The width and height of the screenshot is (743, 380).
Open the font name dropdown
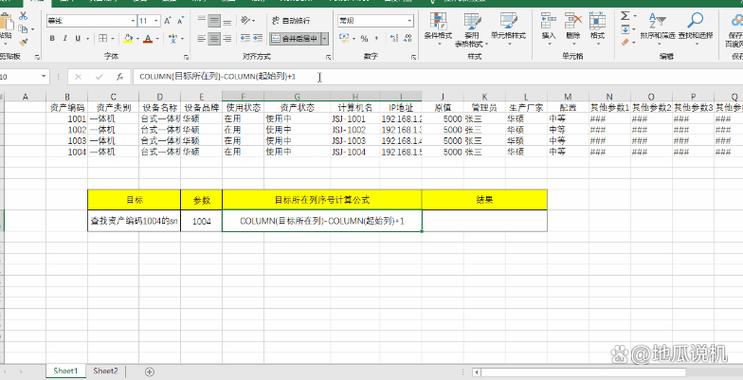click(x=133, y=21)
